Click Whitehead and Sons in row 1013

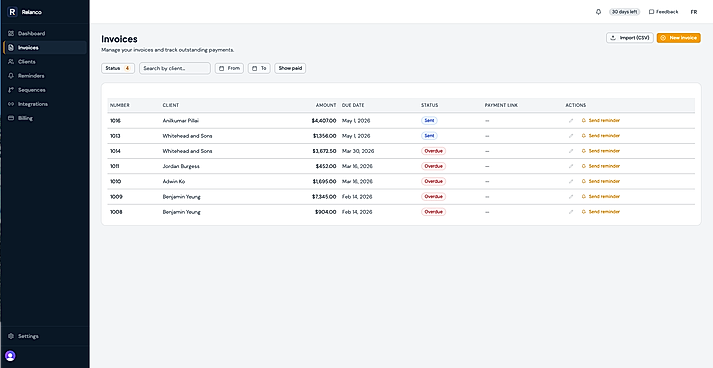[x=187, y=136]
